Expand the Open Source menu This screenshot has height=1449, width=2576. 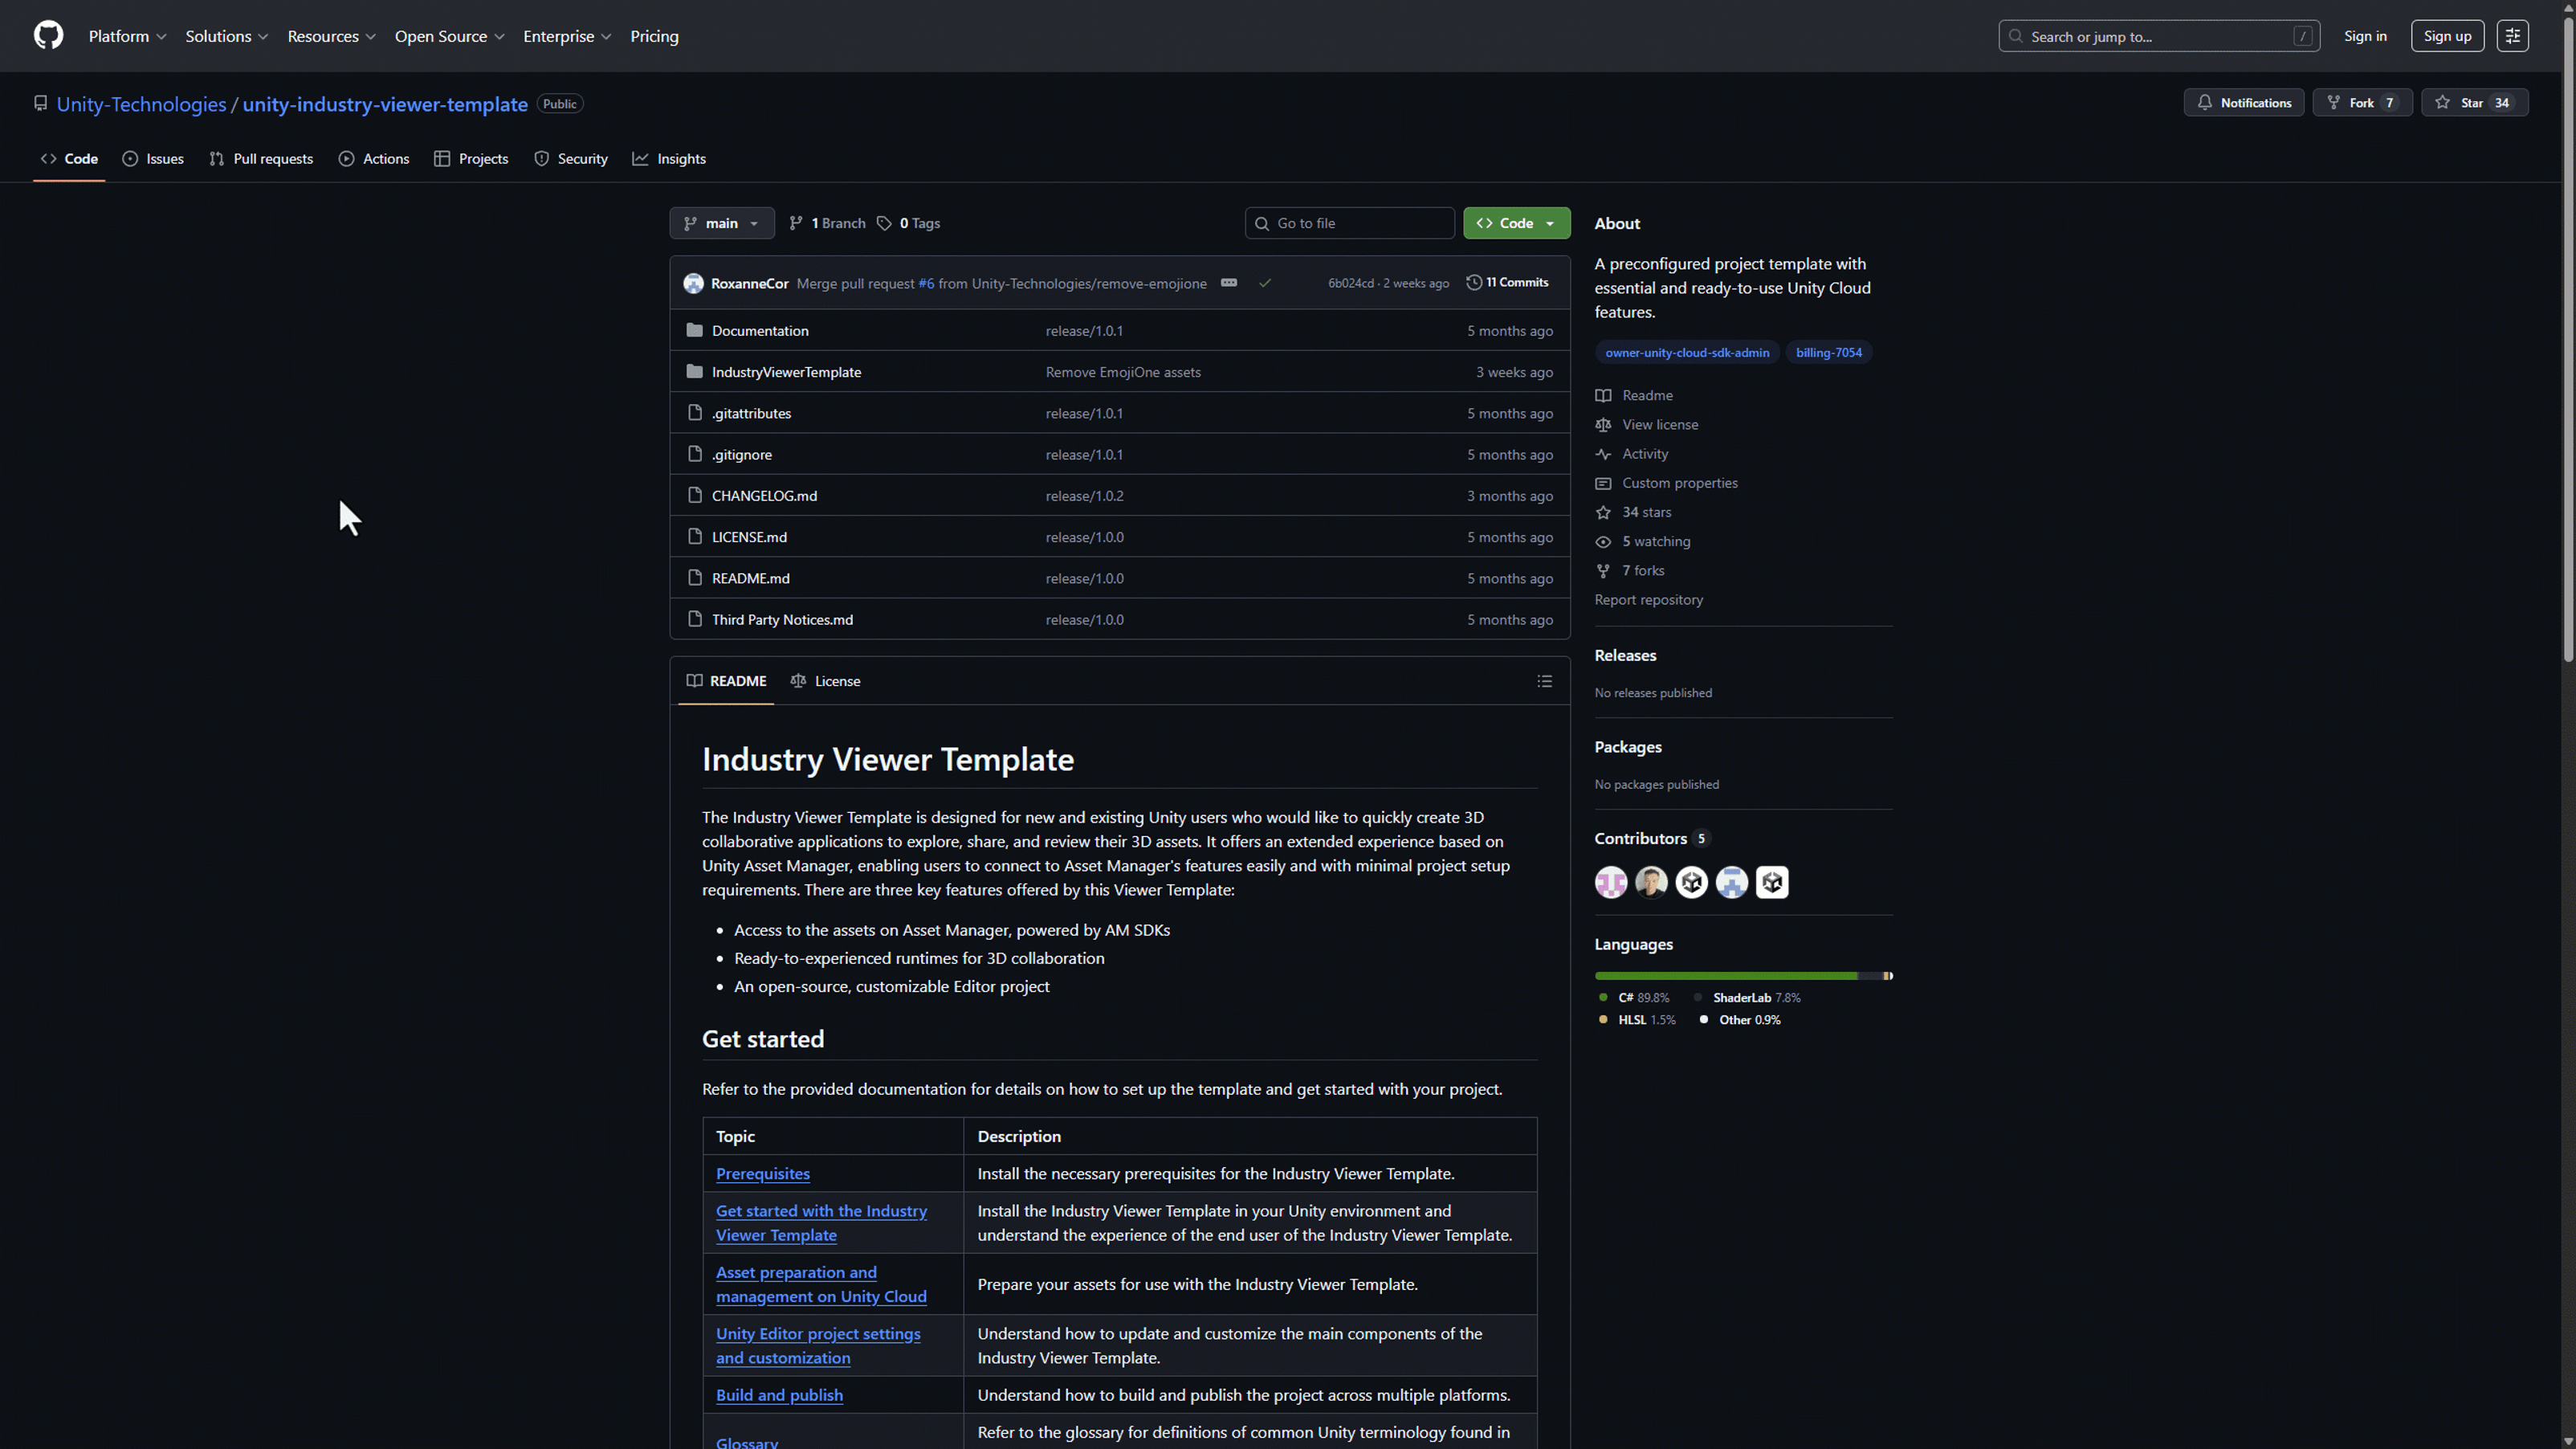click(449, 36)
